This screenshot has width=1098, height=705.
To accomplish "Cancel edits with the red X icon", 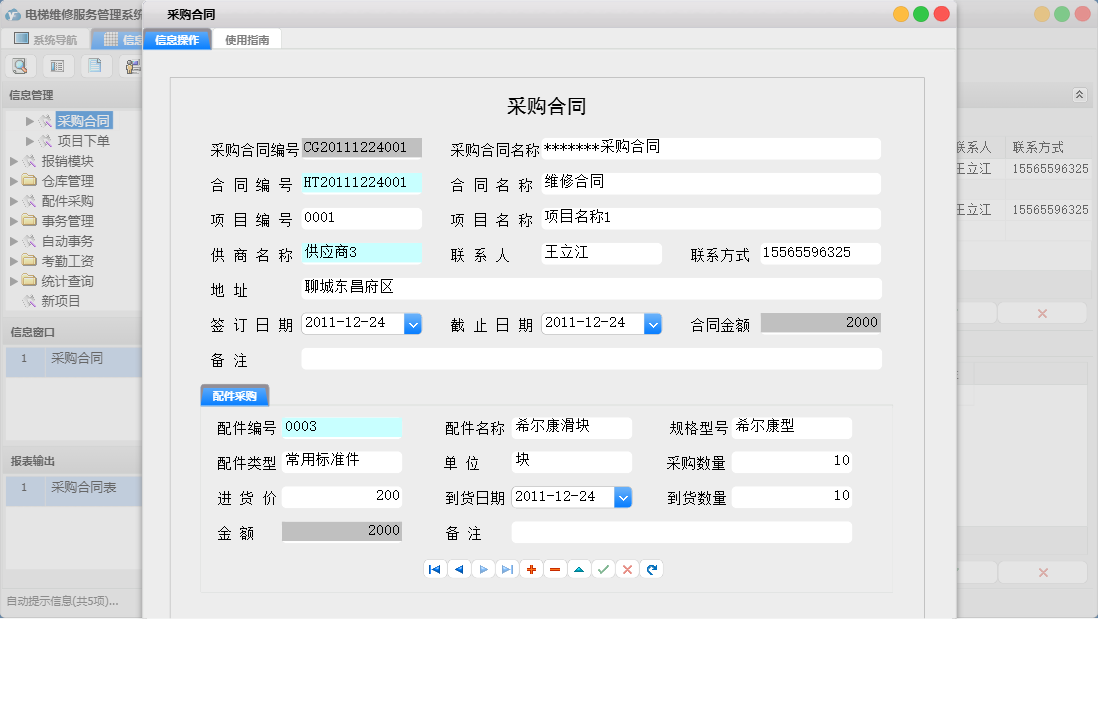I will (627, 569).
